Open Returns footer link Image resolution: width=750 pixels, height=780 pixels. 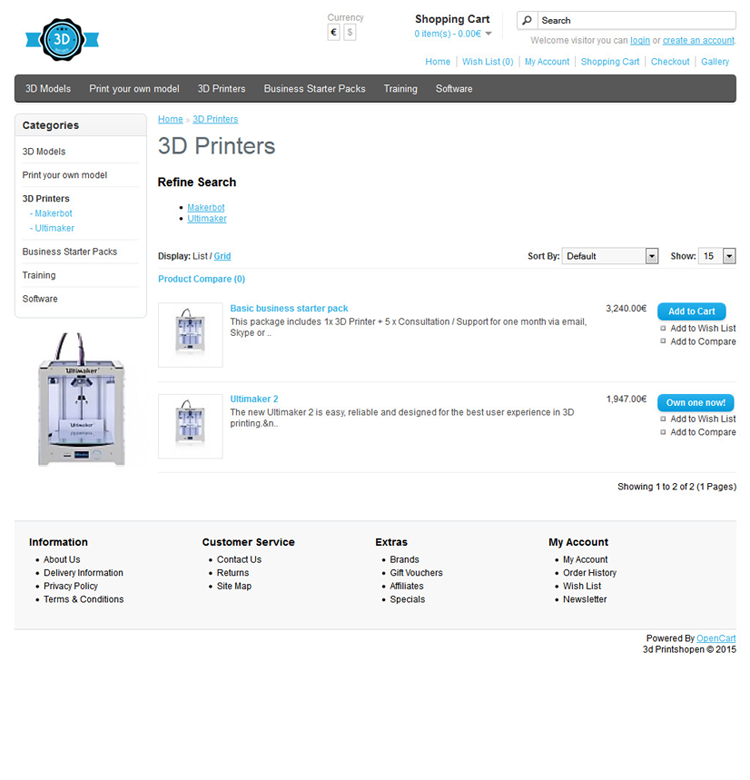click(233, 573)
